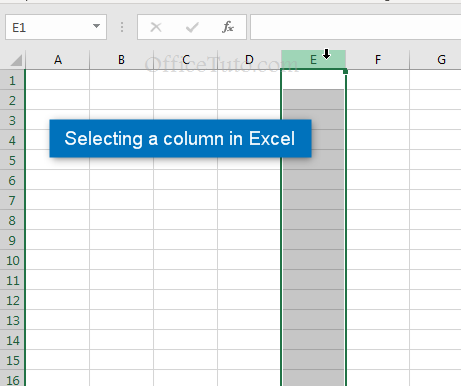
Task: Select row 8 header
Action: pyautogui.click(x=12, y=220)
